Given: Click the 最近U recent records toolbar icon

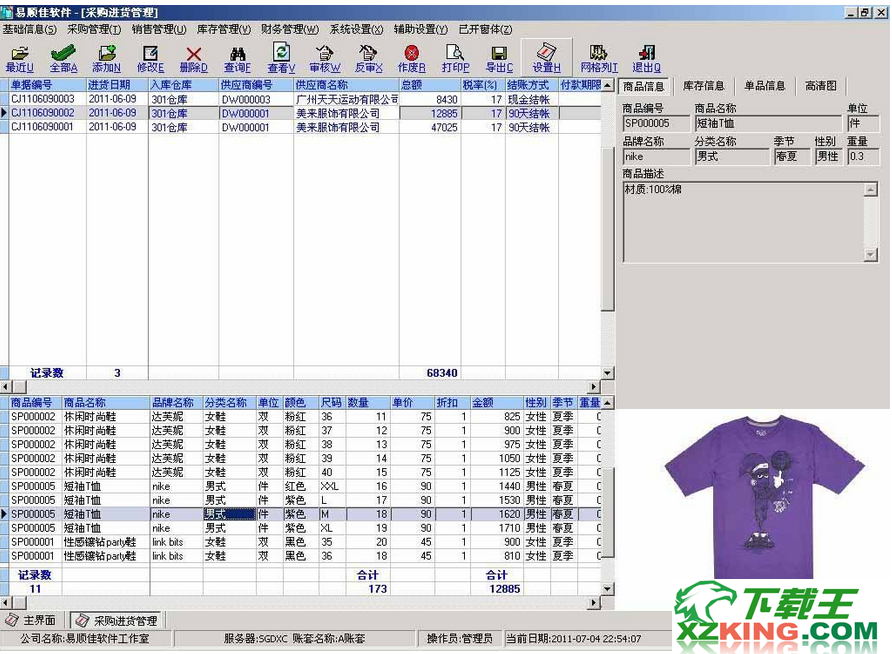Looking at the screenshot, I should tap(20, 59).
